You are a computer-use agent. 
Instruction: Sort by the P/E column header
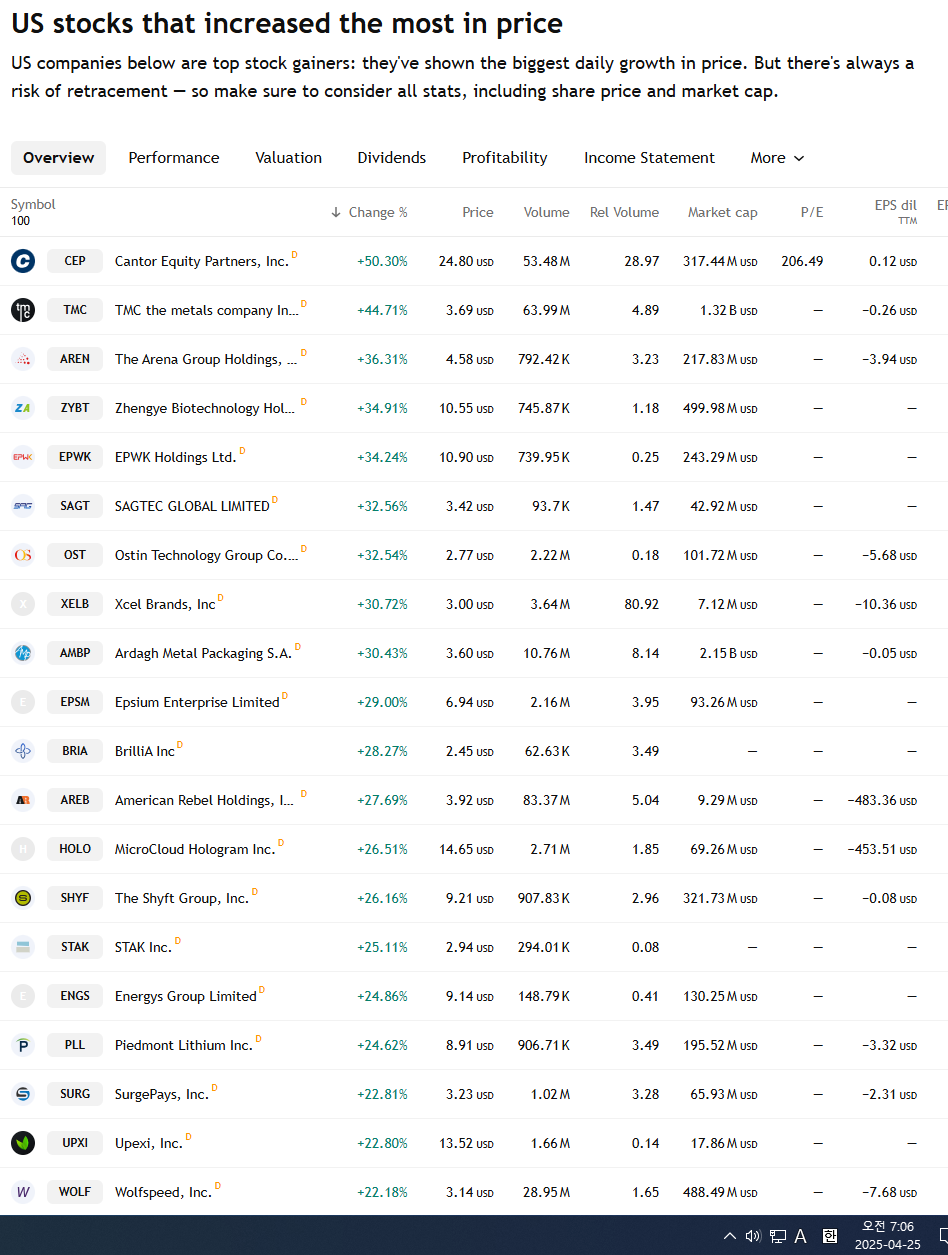(812, 212)
